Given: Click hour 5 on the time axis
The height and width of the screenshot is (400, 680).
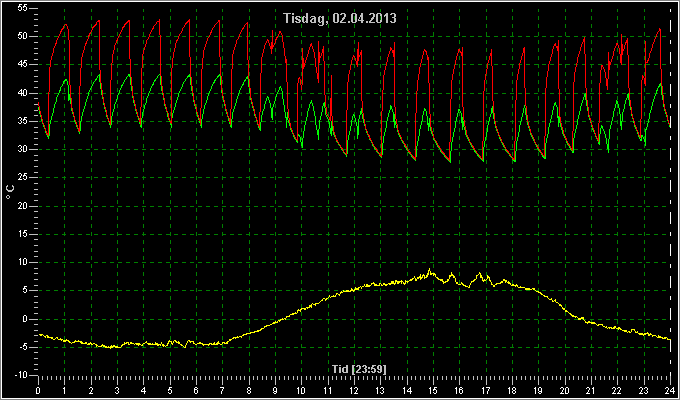Looking at the screenshot, I should tap(170, 390).
